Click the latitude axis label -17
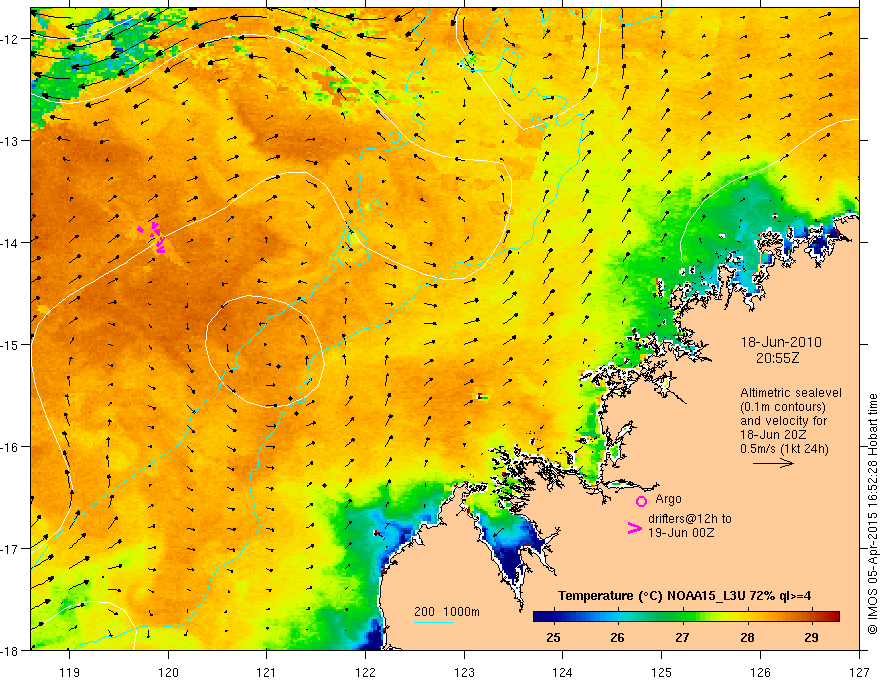Screen dimensions: 880x680 [x=10, y=549]
